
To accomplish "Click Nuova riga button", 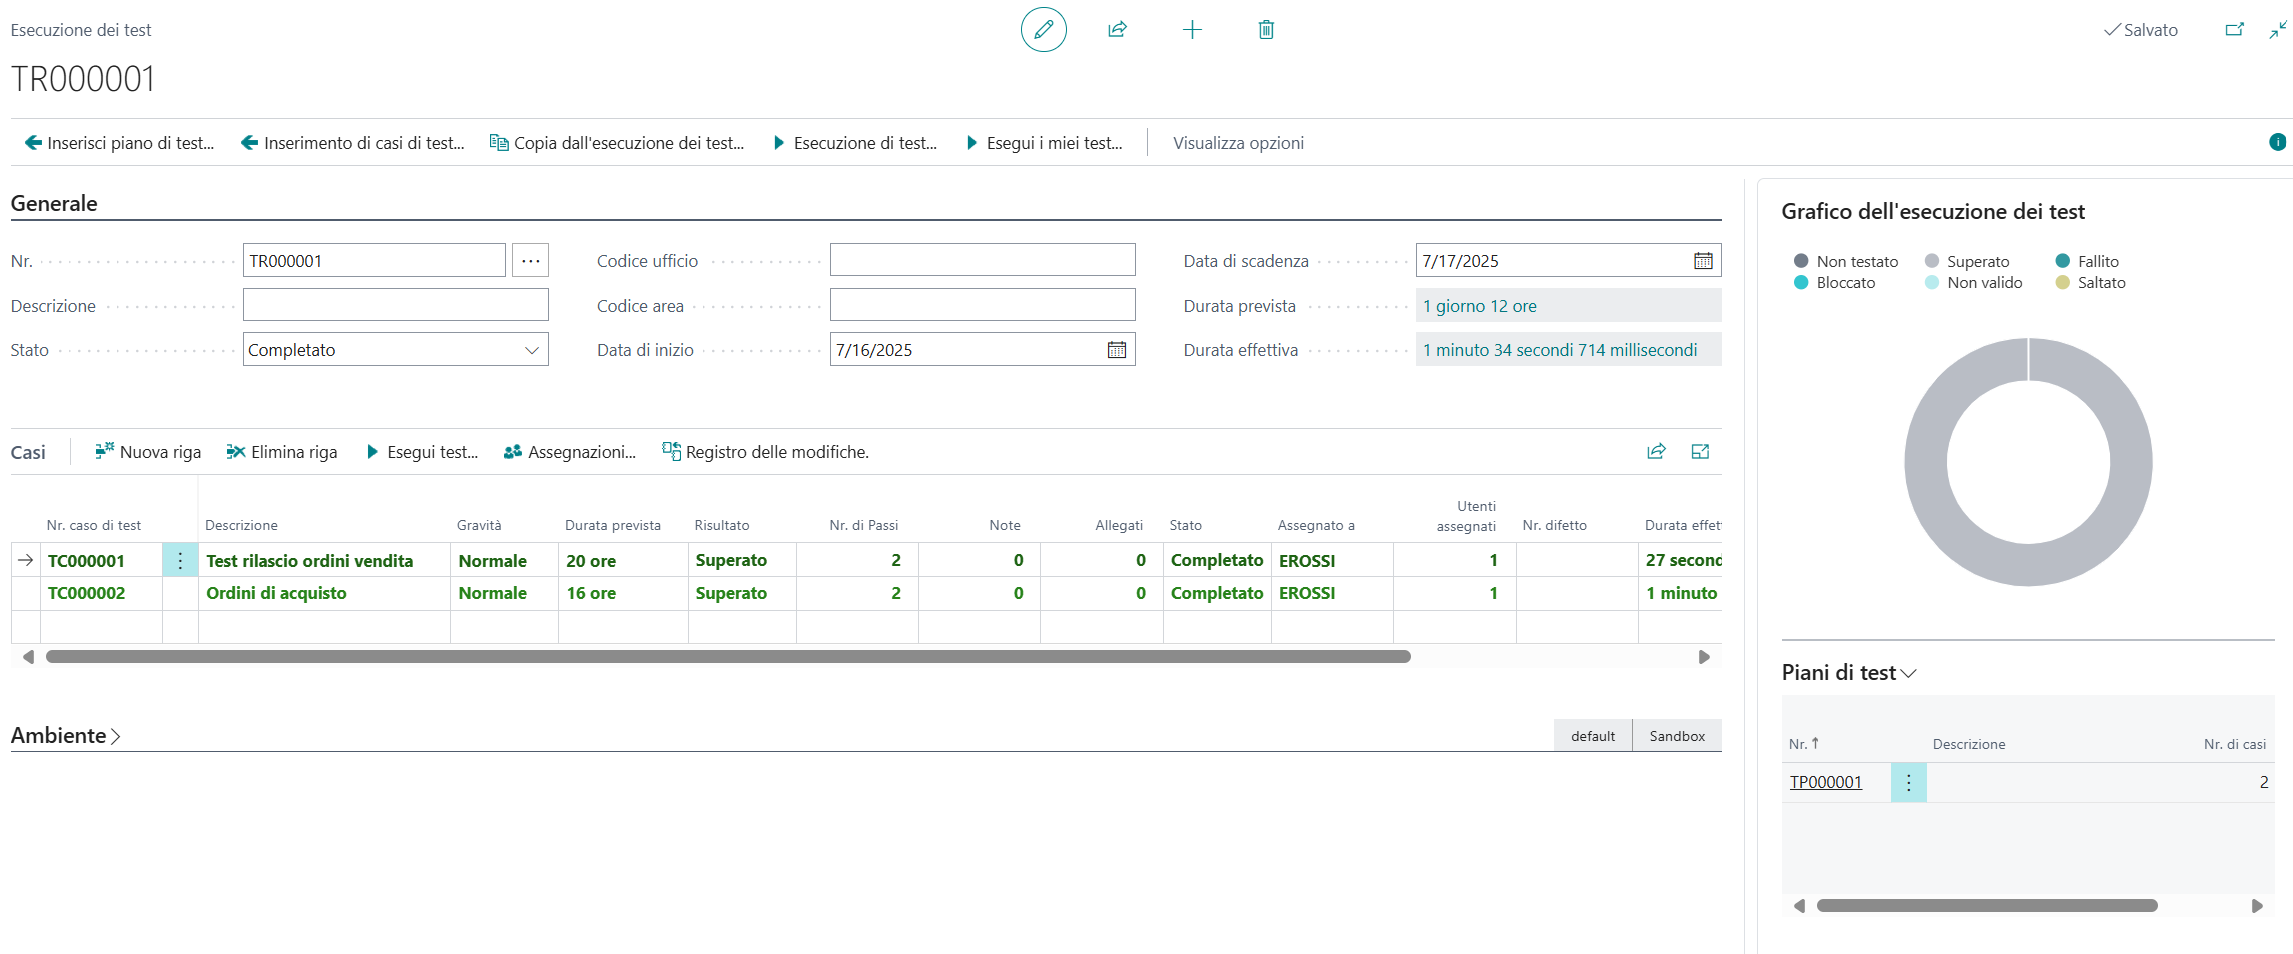I will tap(148, 452).
